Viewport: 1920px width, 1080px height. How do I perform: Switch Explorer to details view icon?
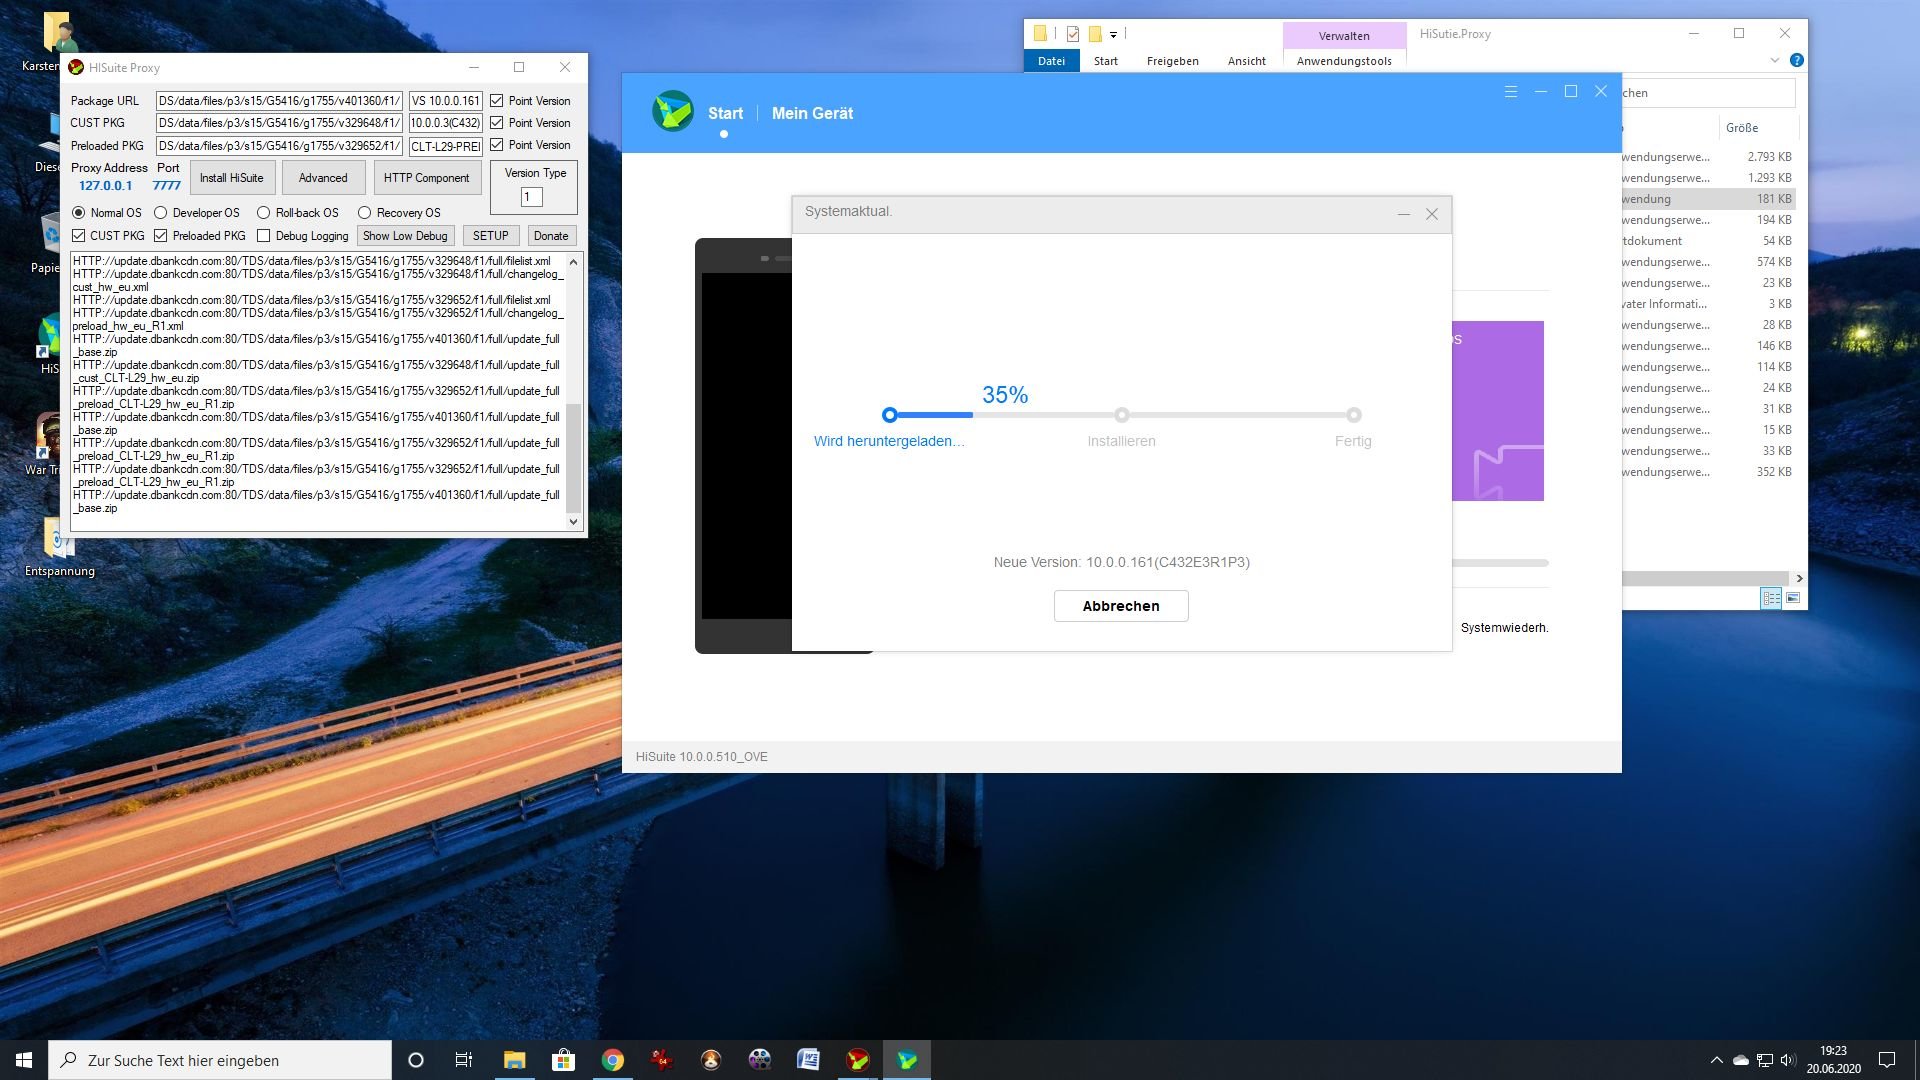1771,598
